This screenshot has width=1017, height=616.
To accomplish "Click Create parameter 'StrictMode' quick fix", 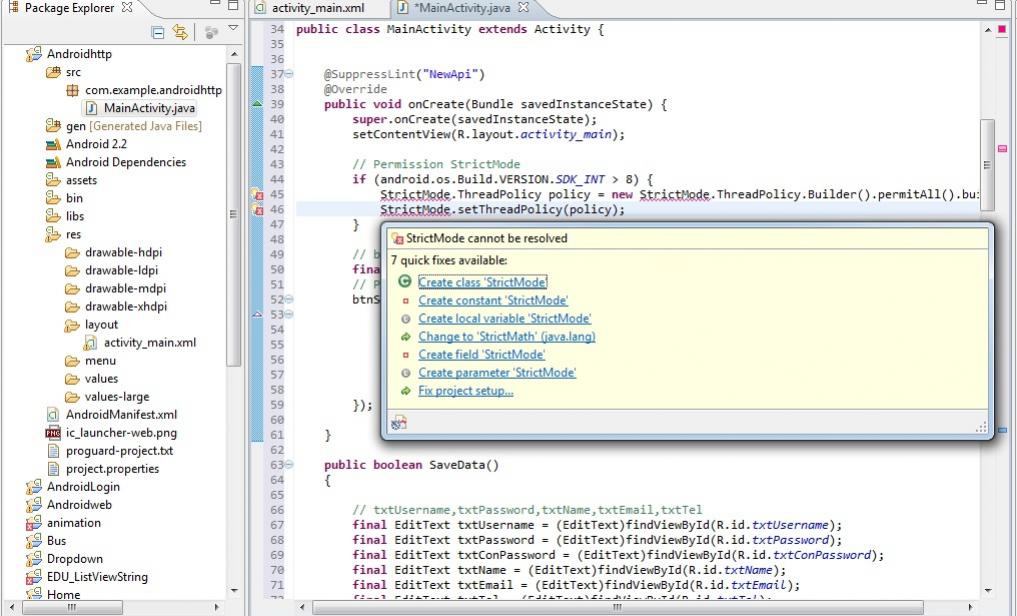I will coord(497,373).
